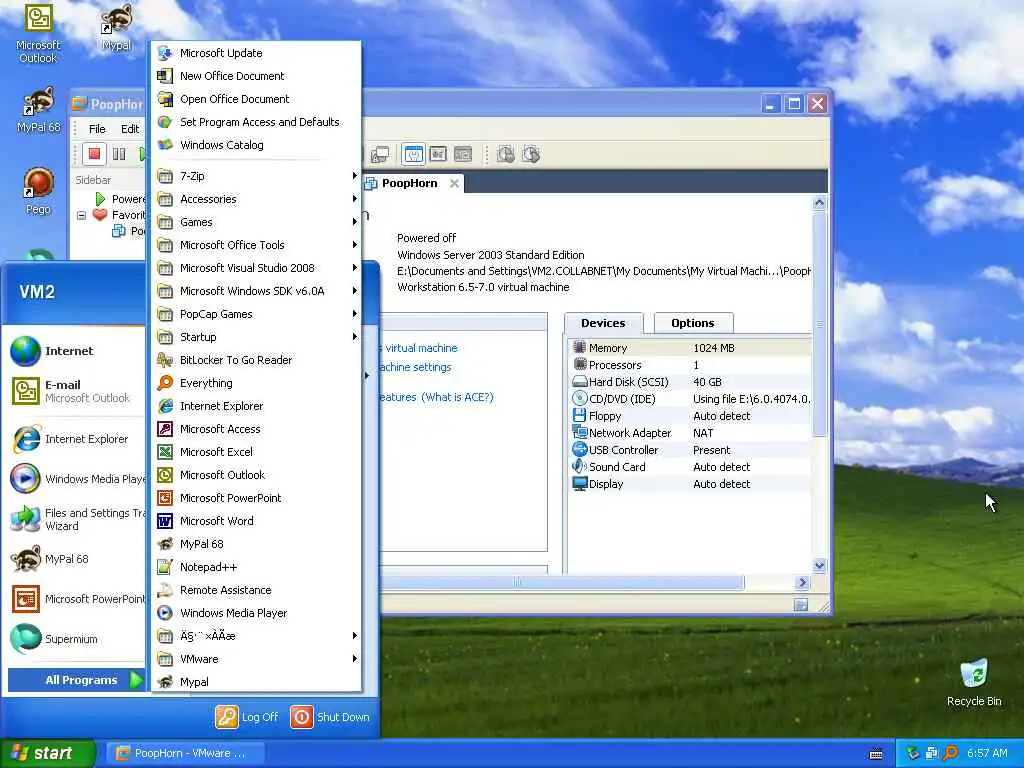Launch Everything search program

(256, 383)
